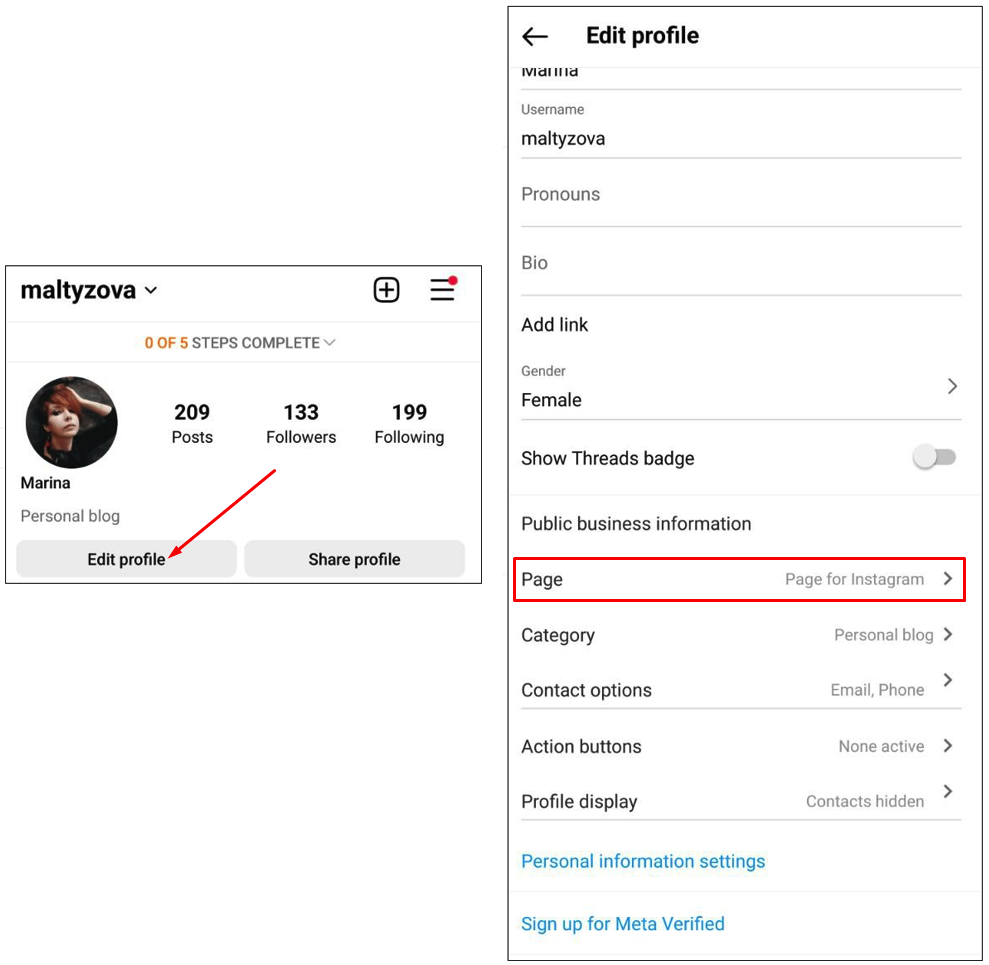Tap the Category chevron arrow
989x965 pixels.
pos(947,635)
